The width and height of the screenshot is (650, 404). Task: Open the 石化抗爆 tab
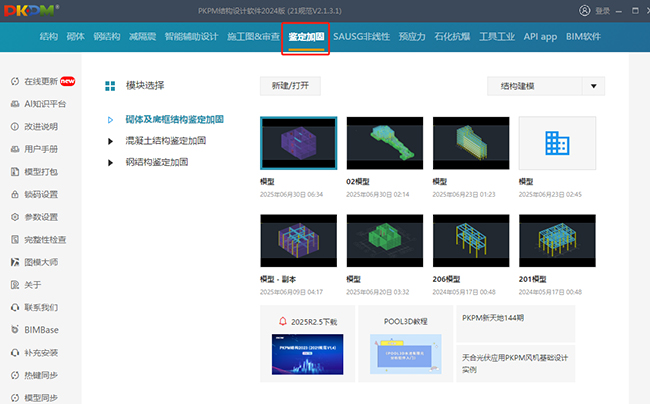(452, 36)
